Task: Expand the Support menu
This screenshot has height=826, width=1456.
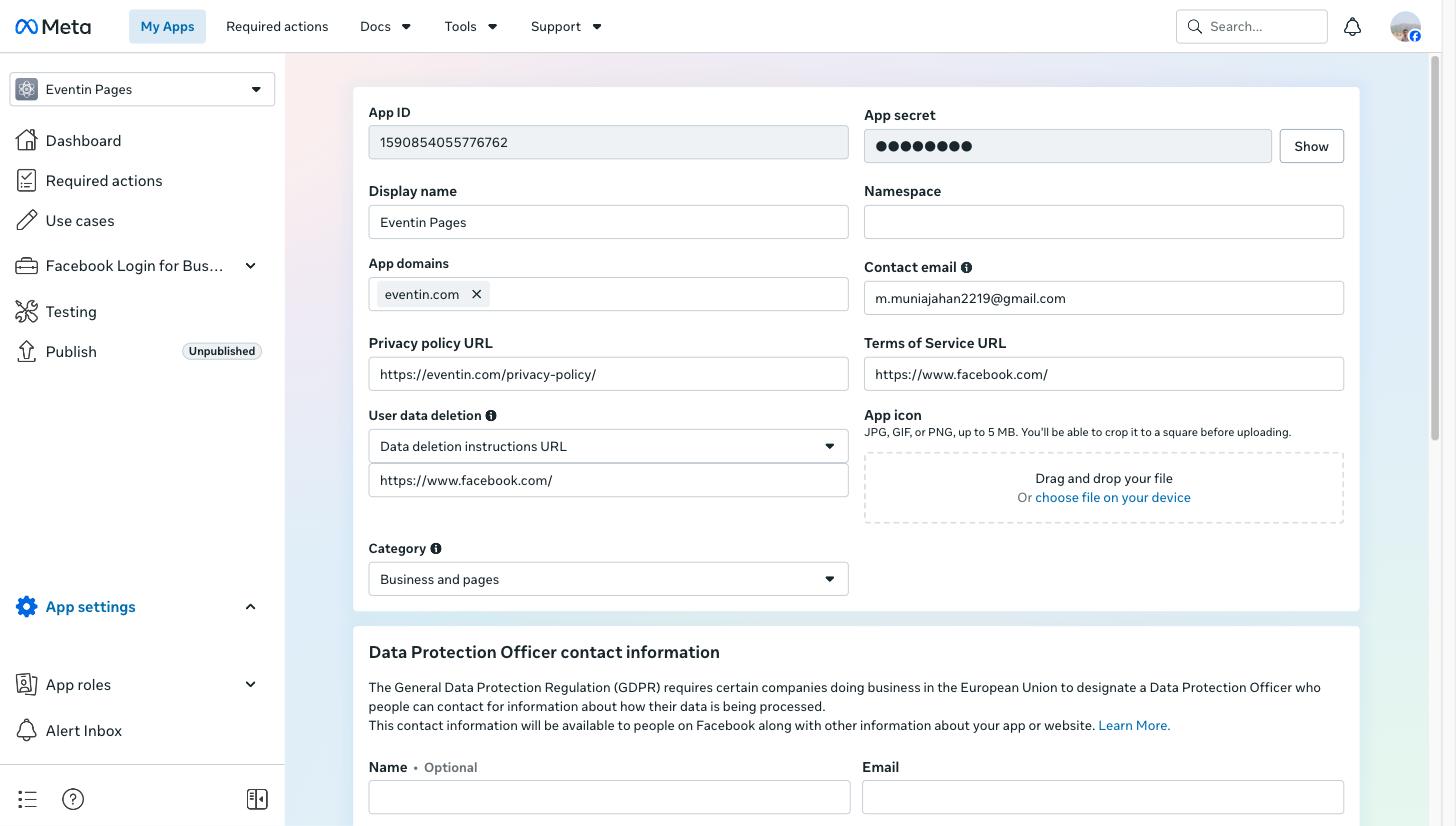Action: point(566,27)
